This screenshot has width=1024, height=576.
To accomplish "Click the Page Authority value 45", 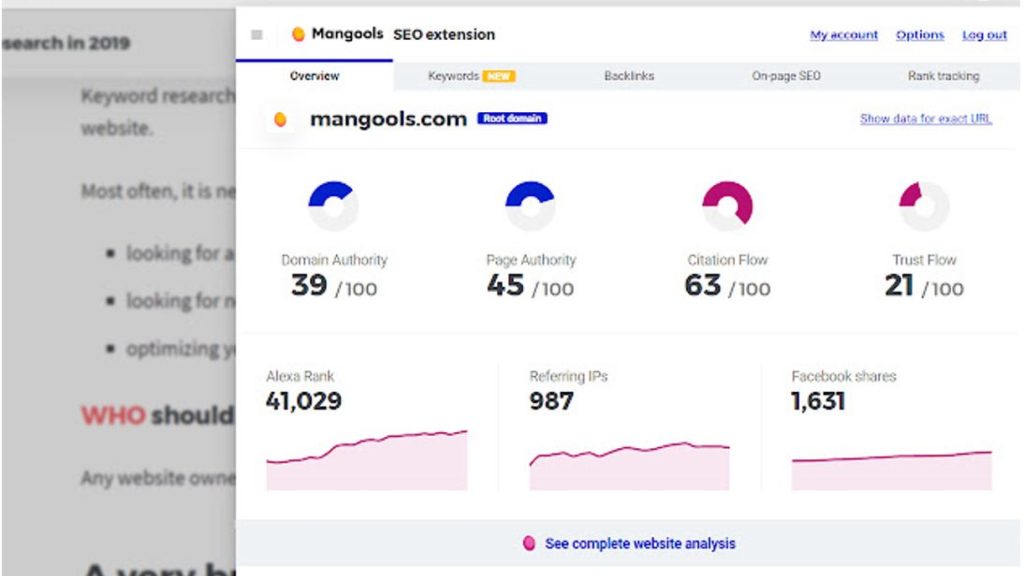I will (505, 285).
